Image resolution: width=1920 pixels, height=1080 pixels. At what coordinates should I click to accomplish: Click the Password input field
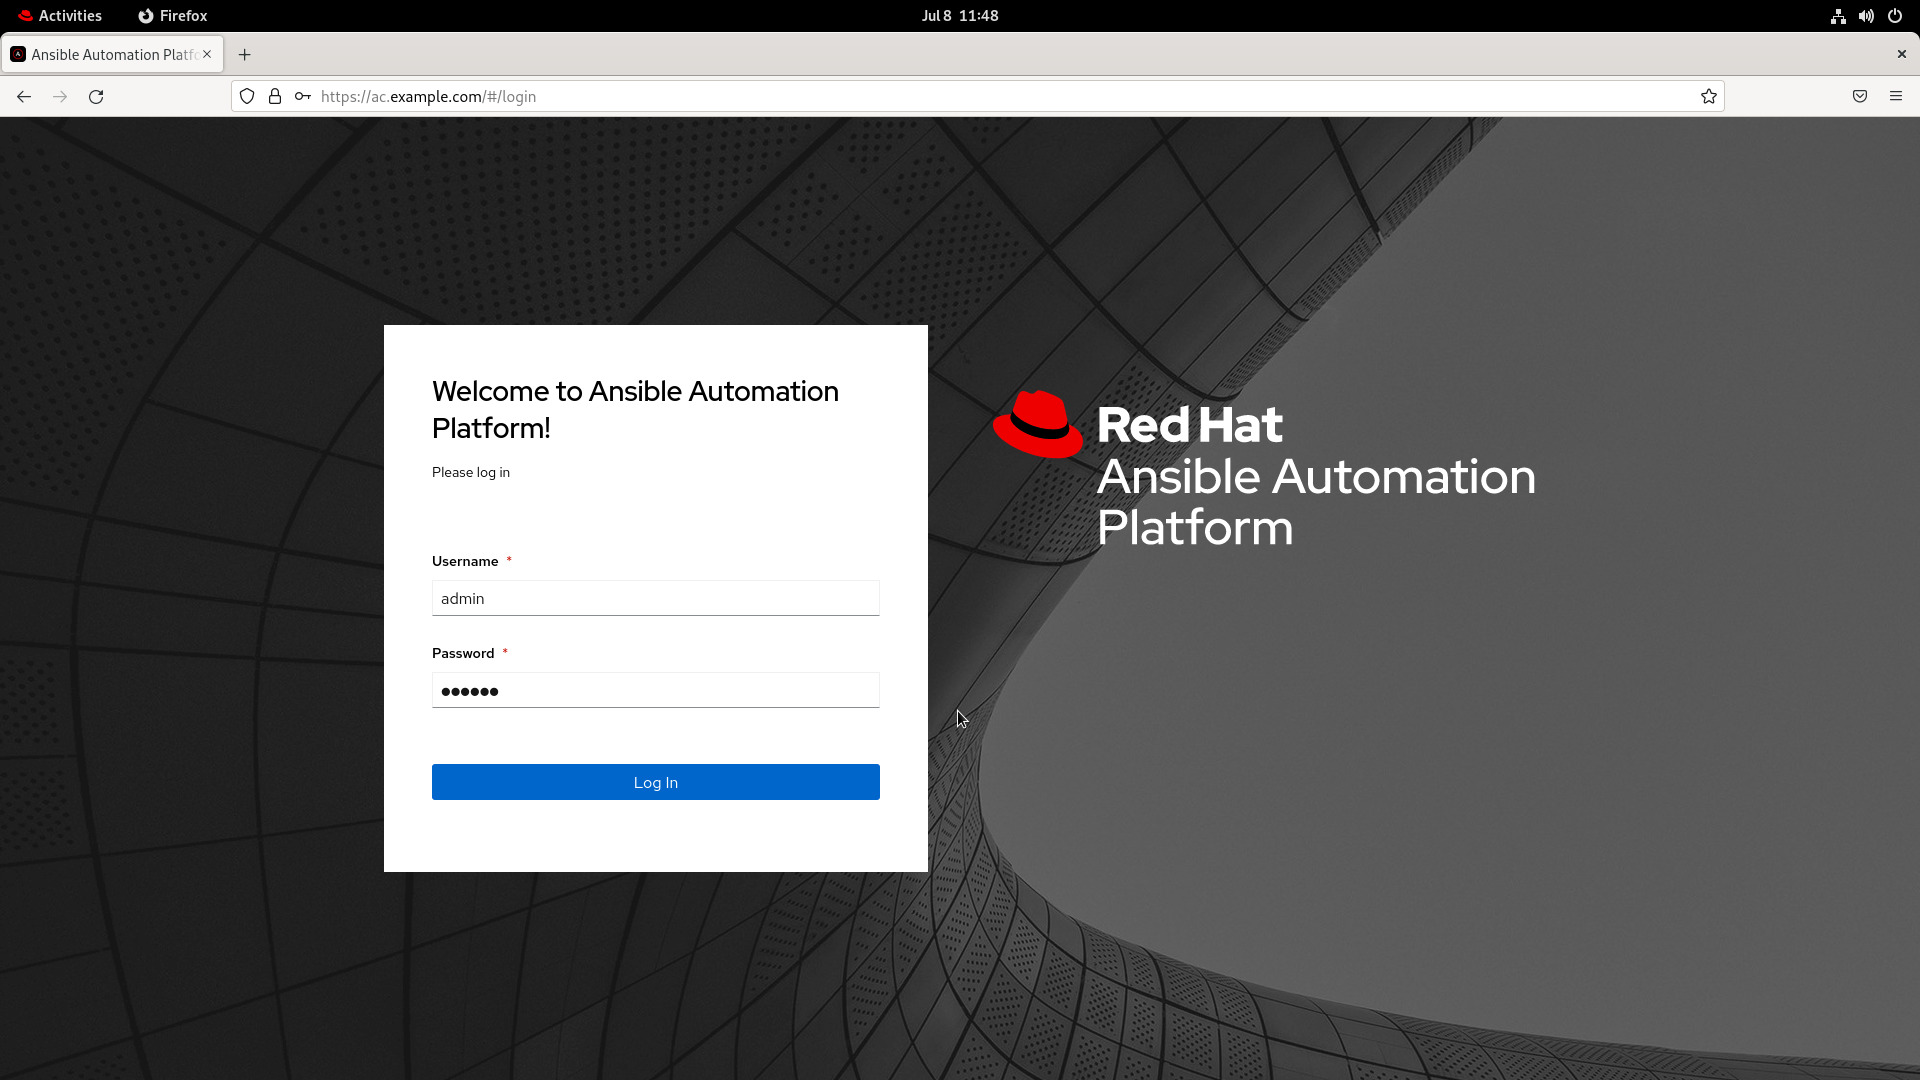pyautogui.click(x=655, y=690)
